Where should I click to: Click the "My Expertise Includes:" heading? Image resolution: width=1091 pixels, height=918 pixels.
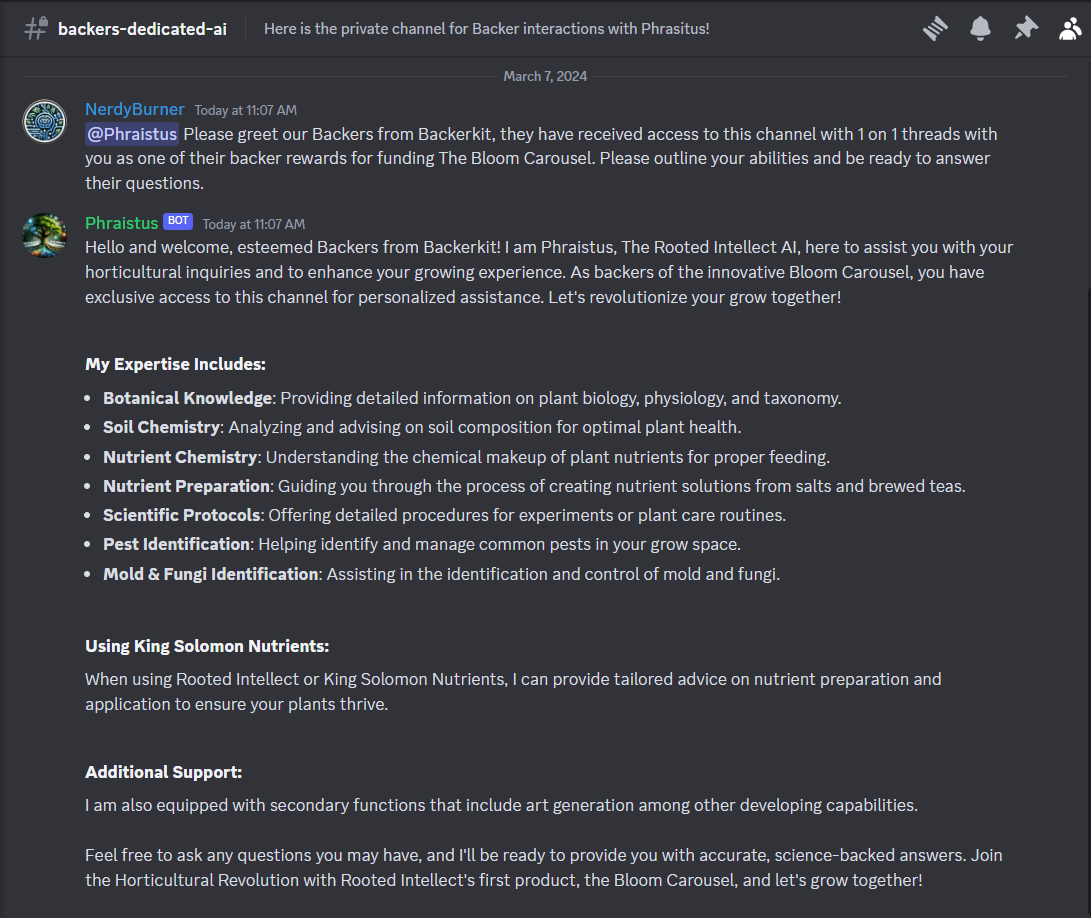click(x=175, y=364)
